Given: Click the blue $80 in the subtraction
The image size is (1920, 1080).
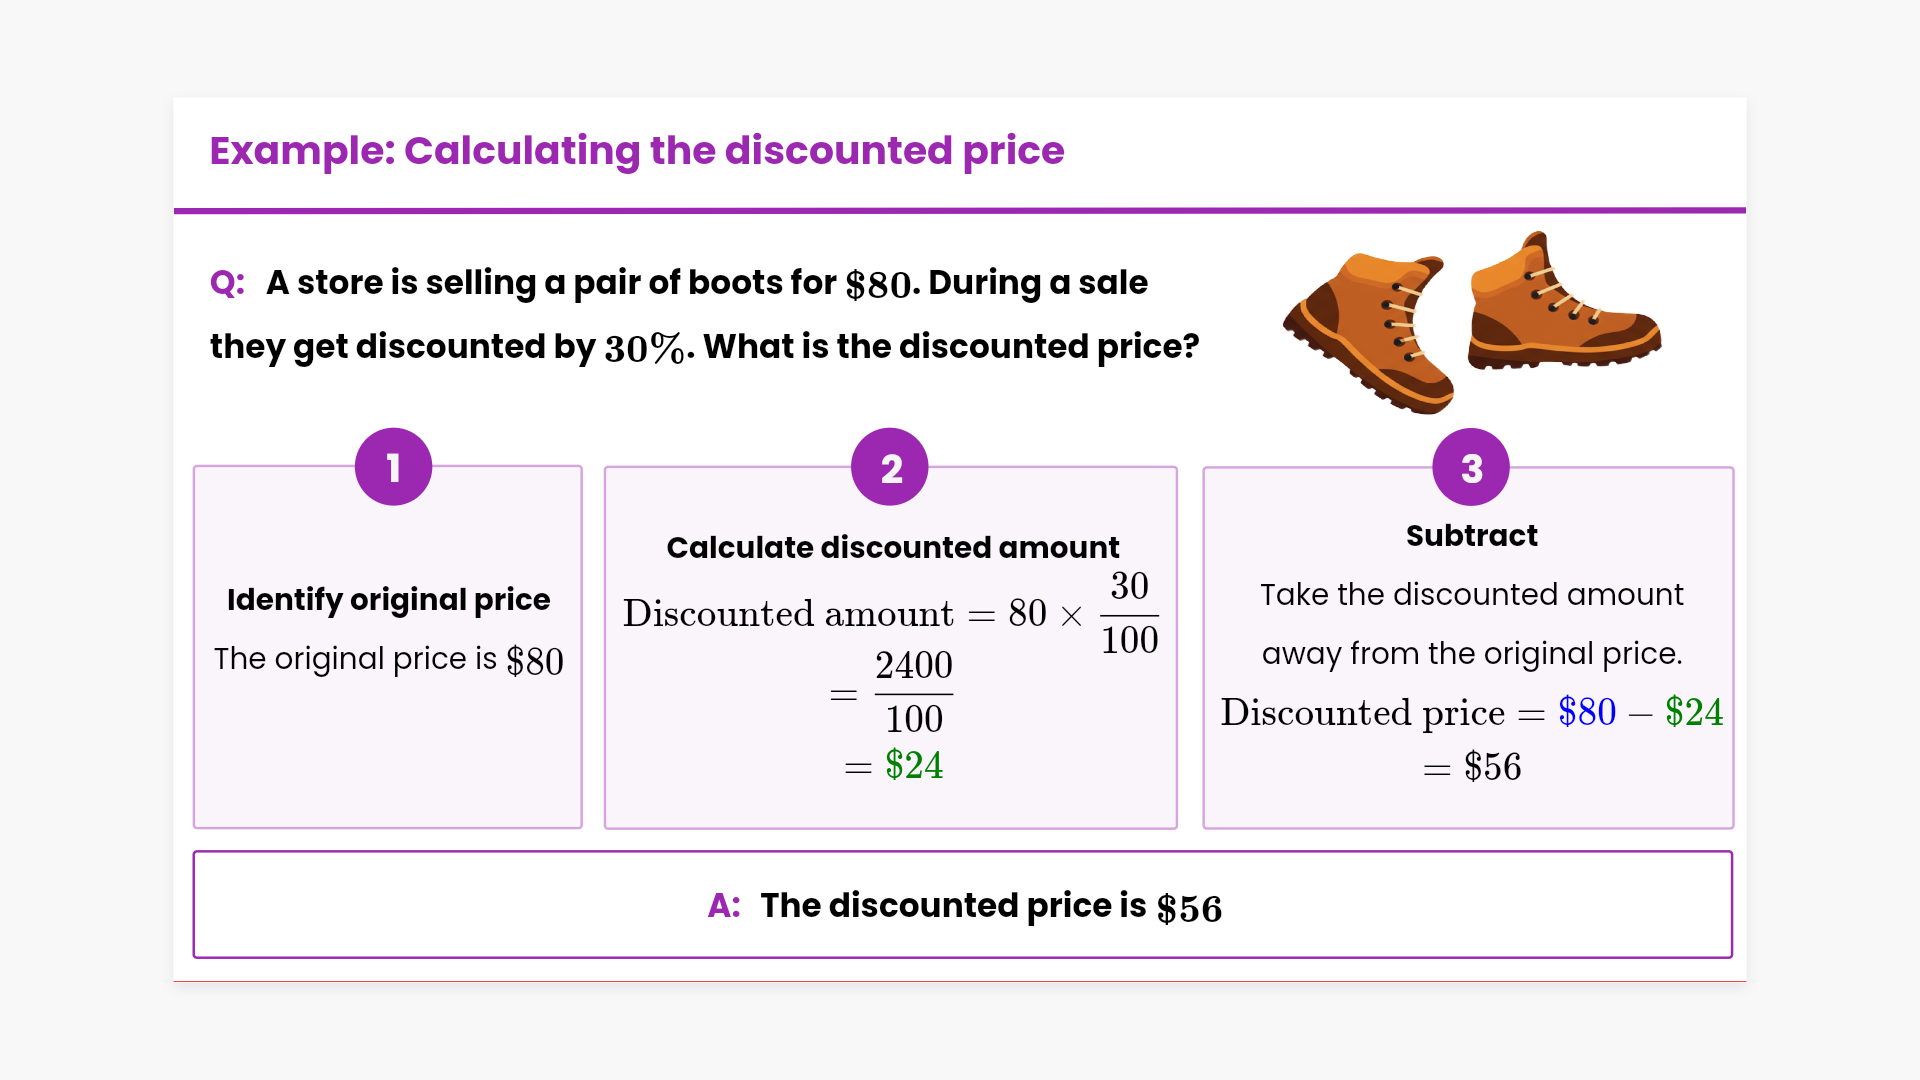Looking at the screenshot, I should (x=1587, y=713).
